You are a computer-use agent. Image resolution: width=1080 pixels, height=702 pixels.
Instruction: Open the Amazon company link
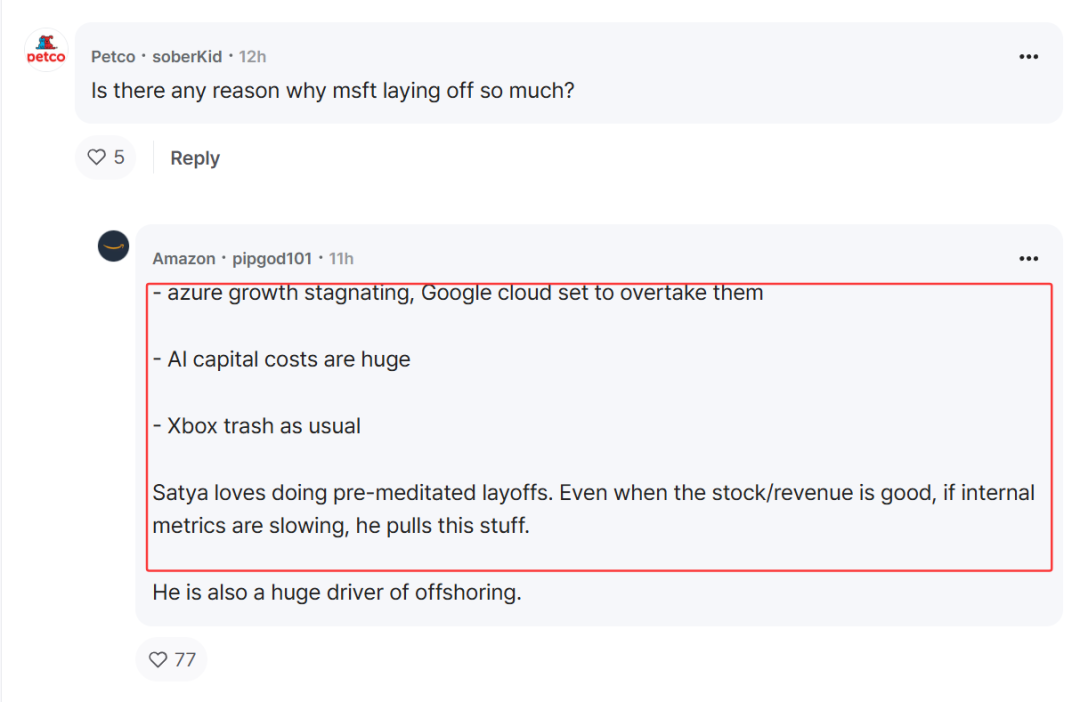pos(184,258)
